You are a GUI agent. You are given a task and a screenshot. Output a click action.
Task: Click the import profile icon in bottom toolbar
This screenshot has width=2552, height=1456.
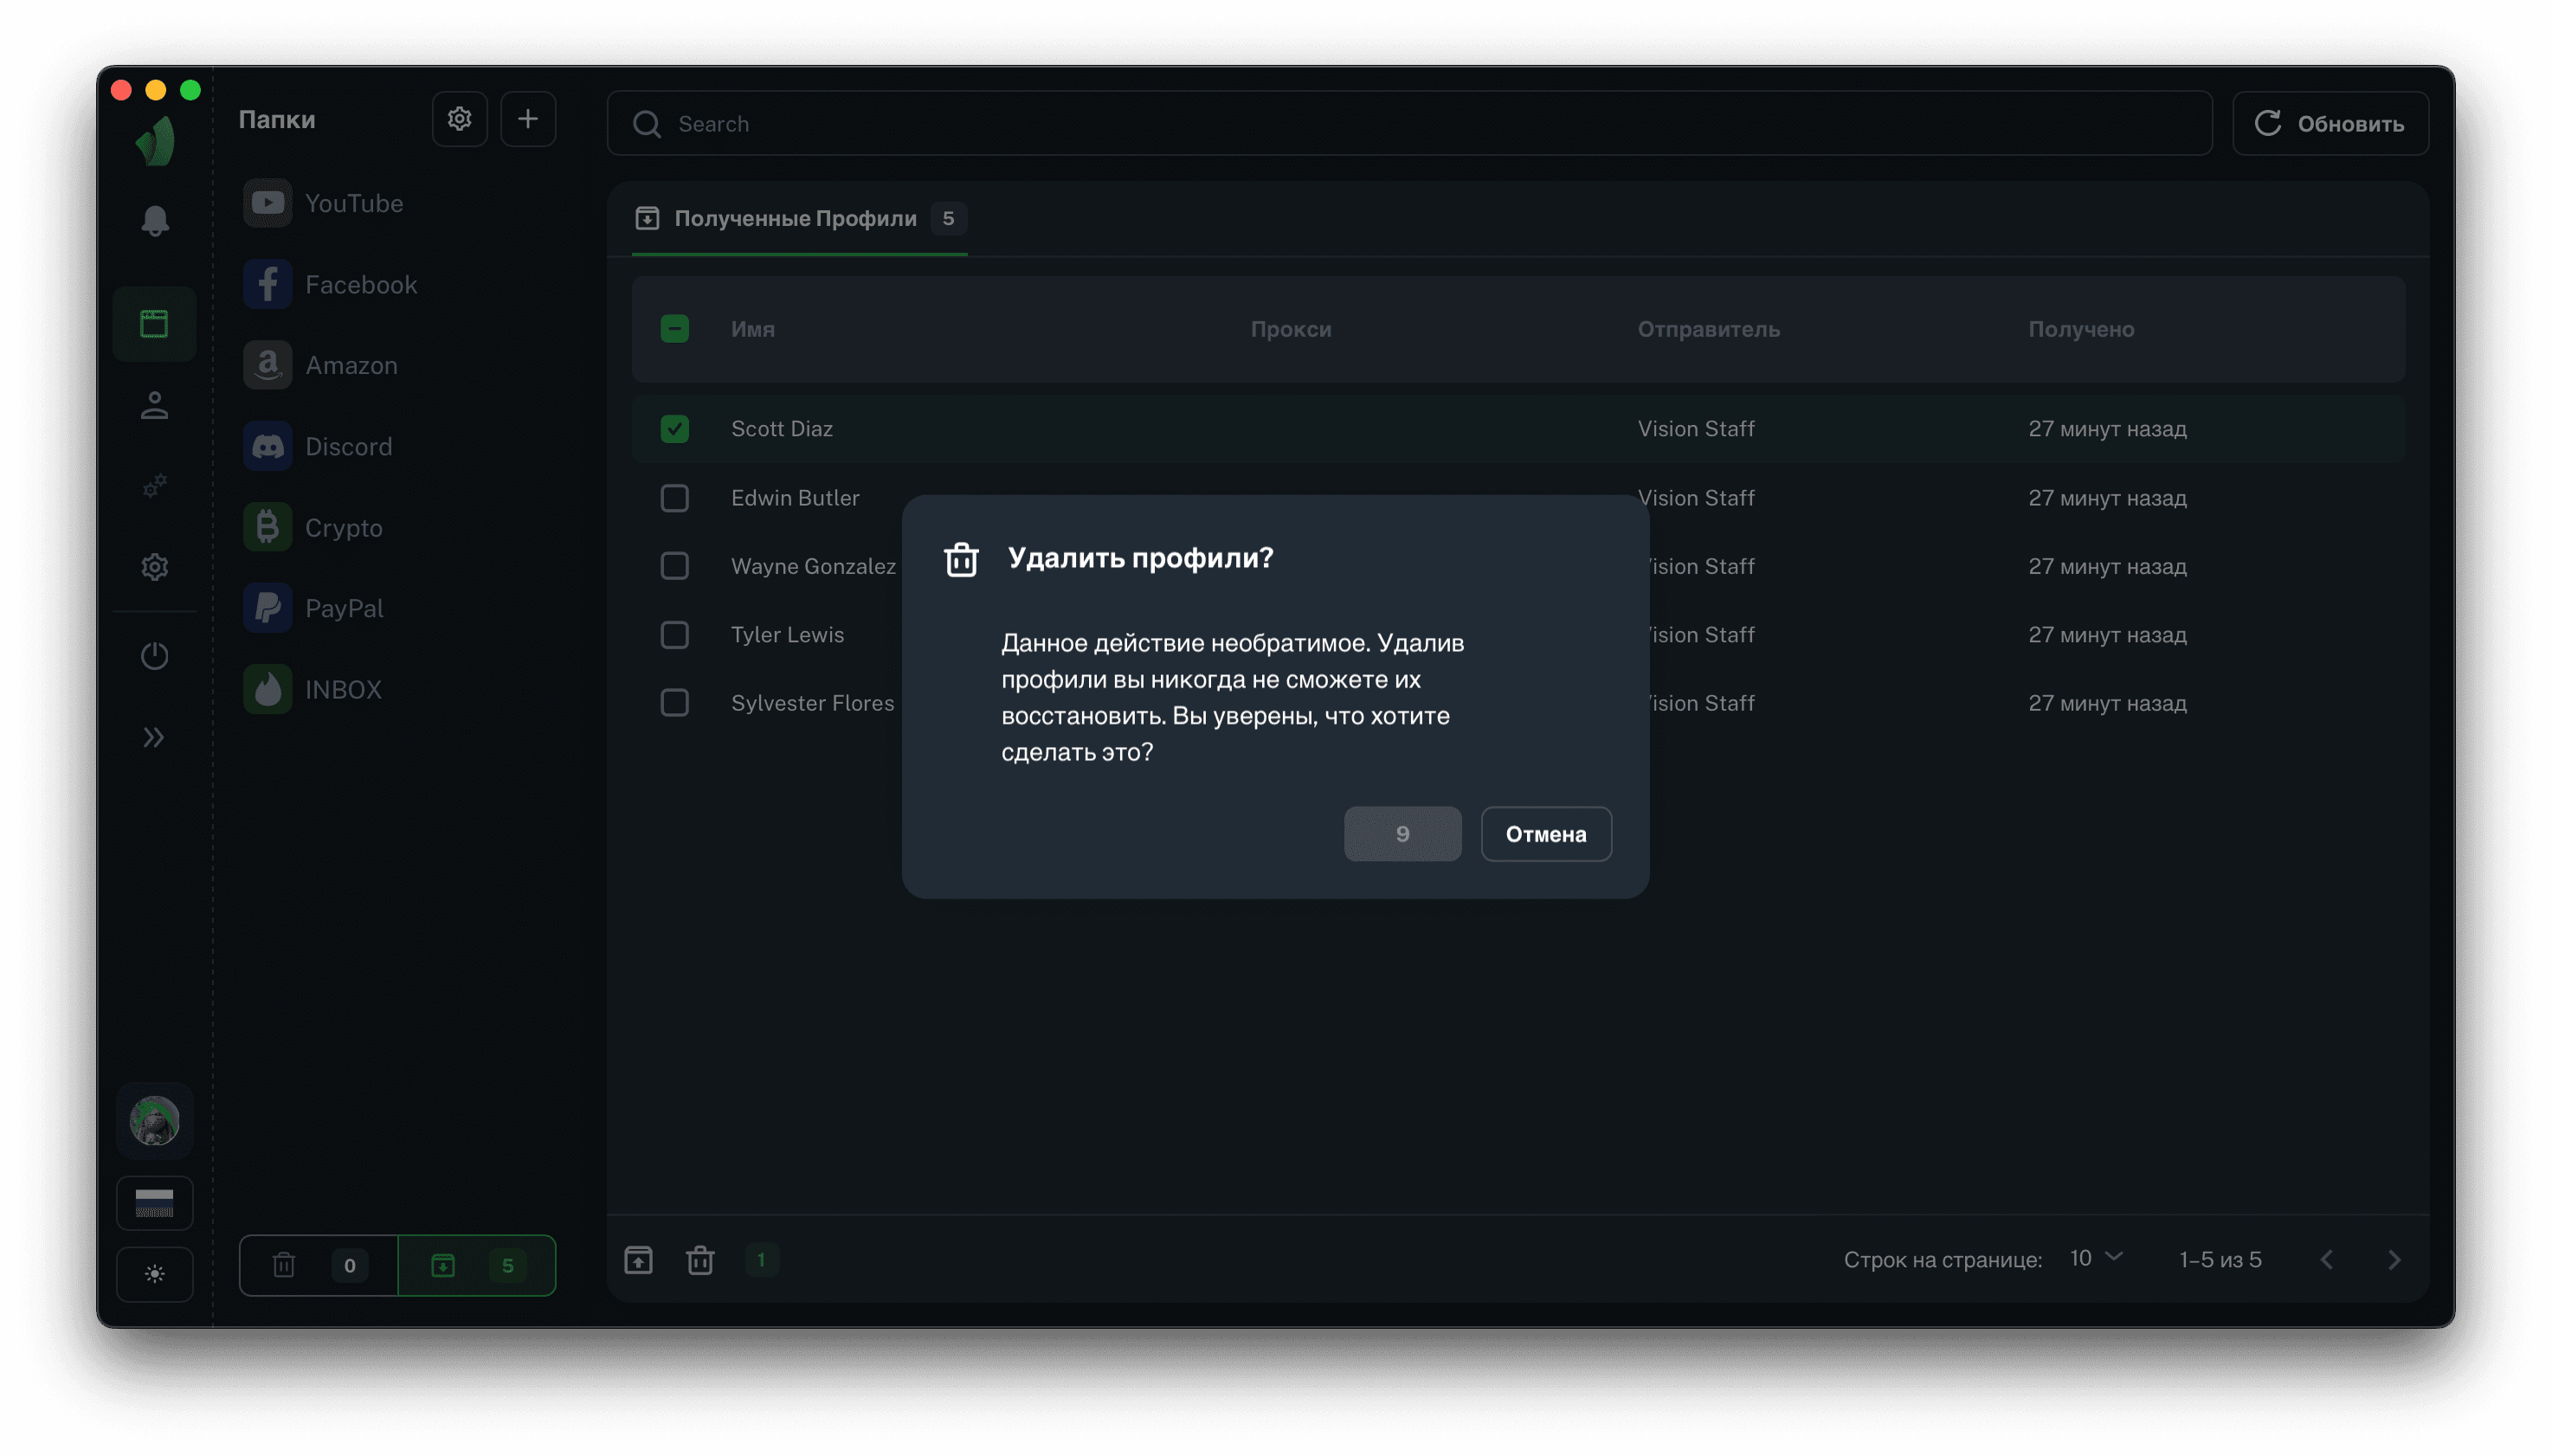[x=638, y=1260]
